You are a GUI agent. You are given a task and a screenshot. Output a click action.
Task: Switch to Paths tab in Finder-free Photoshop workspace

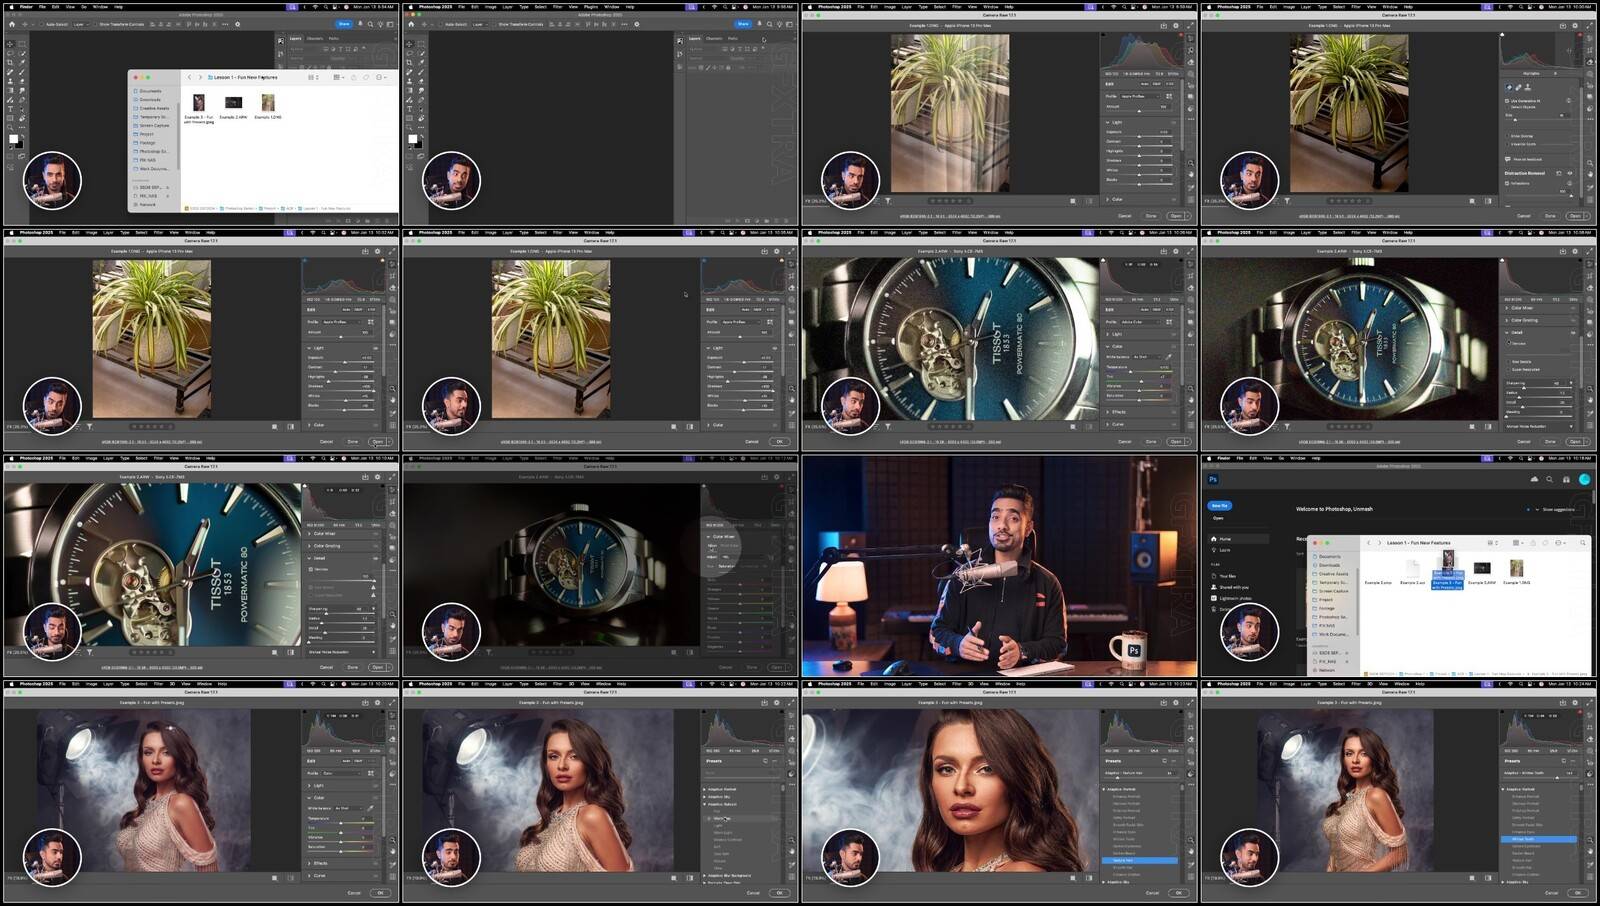(x=733, y=38)
